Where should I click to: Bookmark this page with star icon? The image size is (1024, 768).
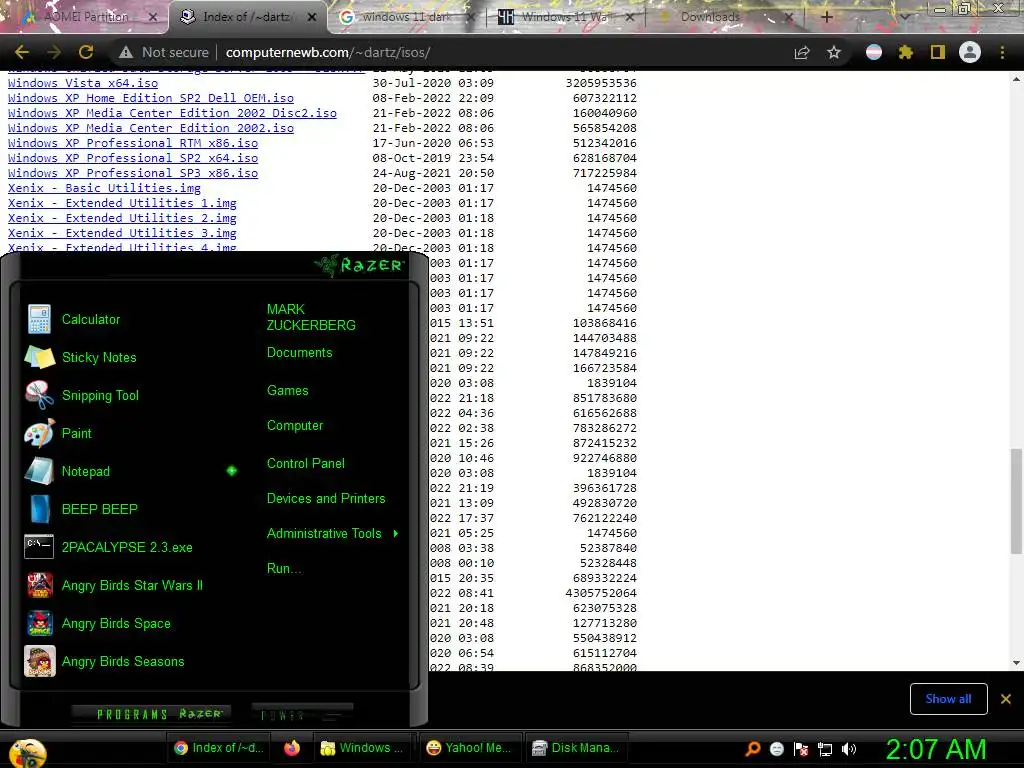point(834,52)
